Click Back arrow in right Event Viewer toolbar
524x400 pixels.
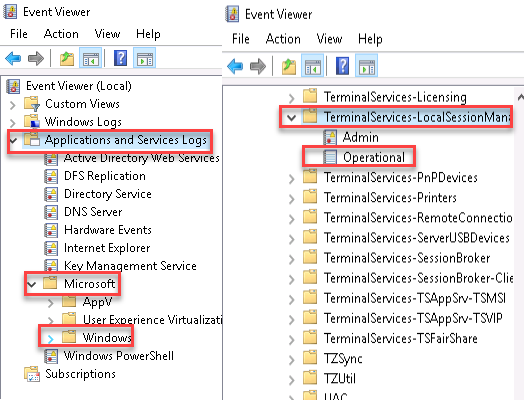click(235, 66)
